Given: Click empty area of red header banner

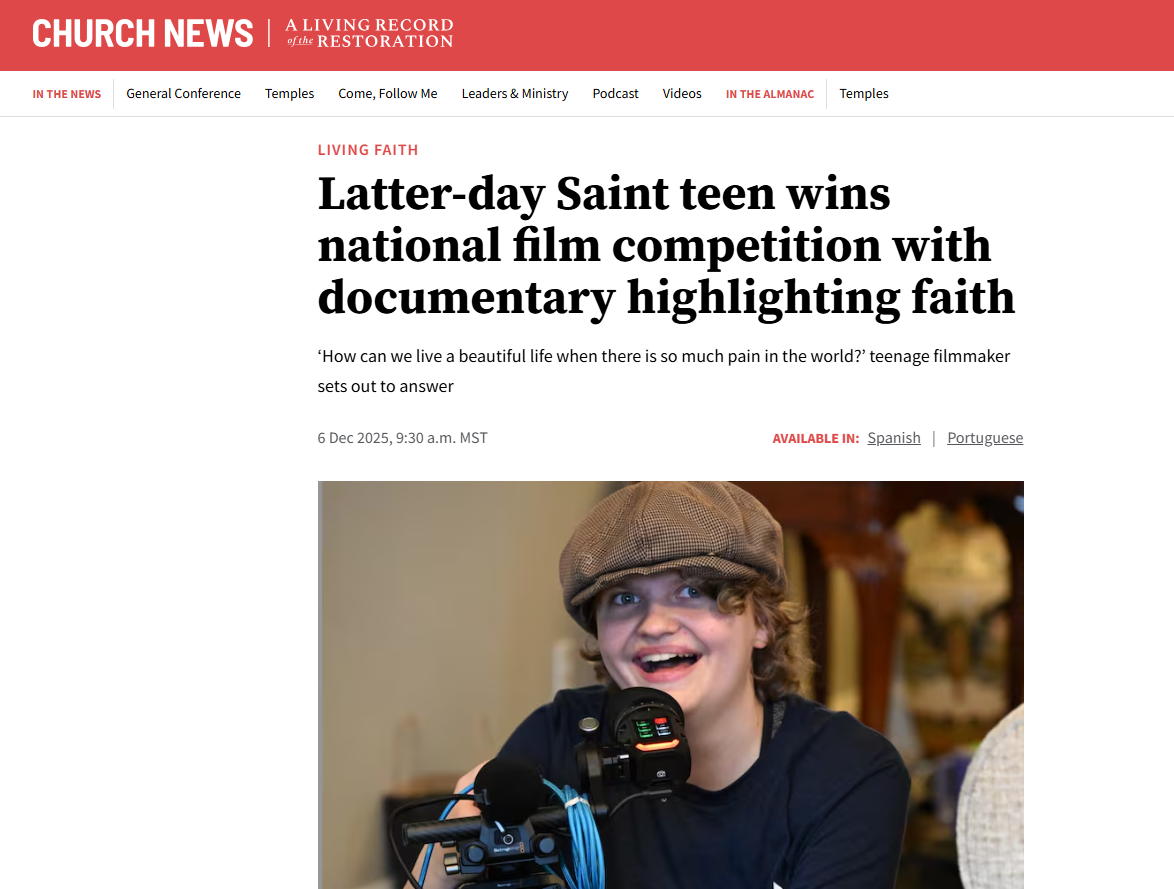Looking at the screenshot, I should (x=809, y=35).
